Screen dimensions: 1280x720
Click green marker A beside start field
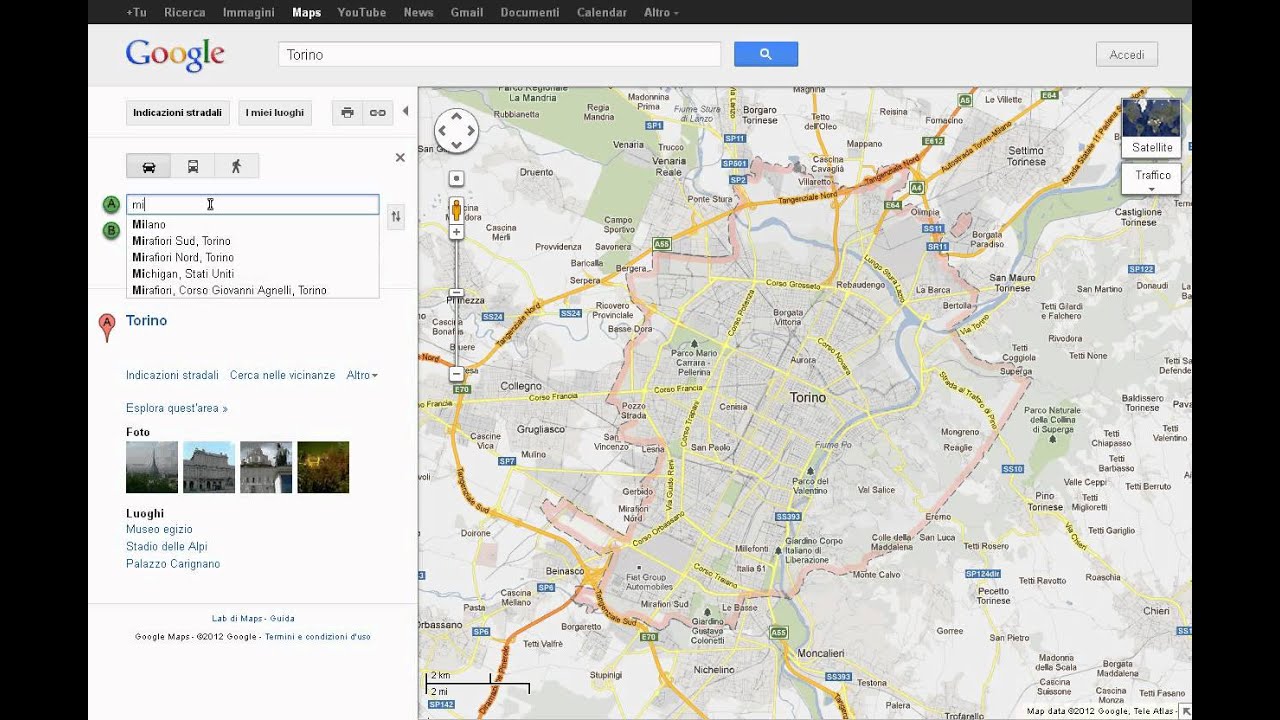[x=111, y=204]
